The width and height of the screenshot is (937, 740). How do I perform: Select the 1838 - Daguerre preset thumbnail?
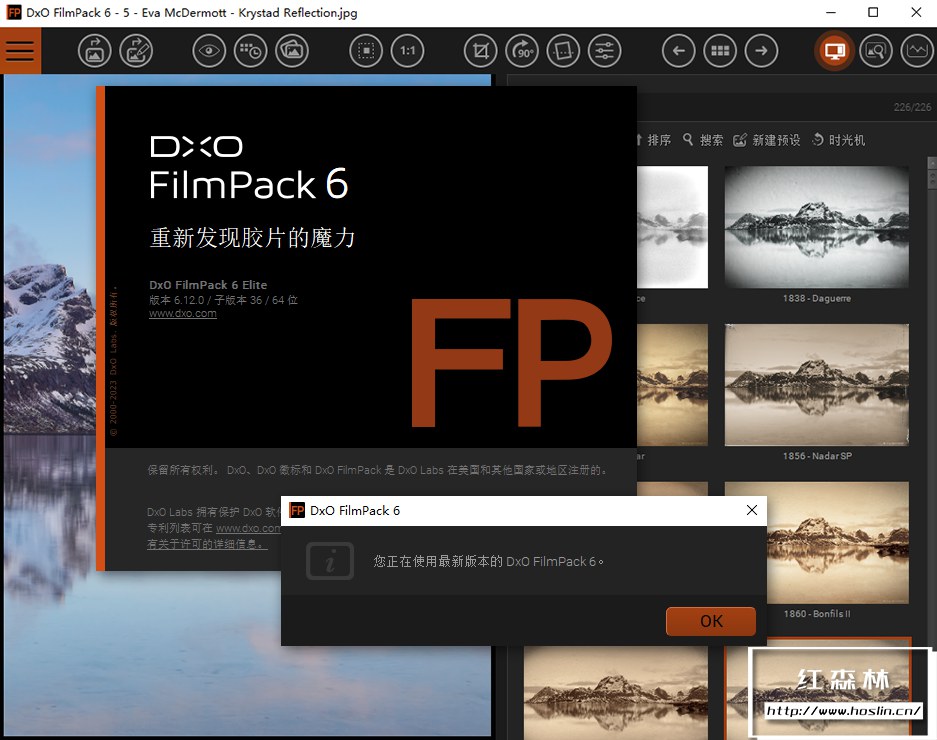(x=817, y=227)
